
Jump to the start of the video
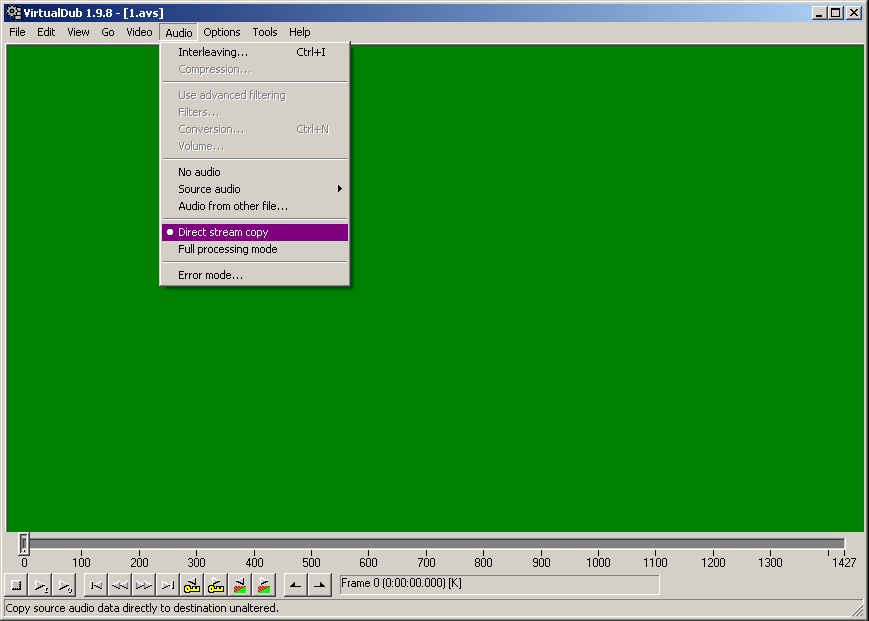tap(96, 585)
